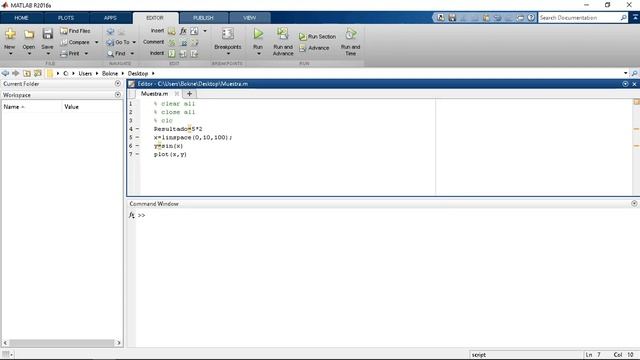Viewport: 640px width, 360px height.
Task: Click the Open folder icon
Action: 29,34
